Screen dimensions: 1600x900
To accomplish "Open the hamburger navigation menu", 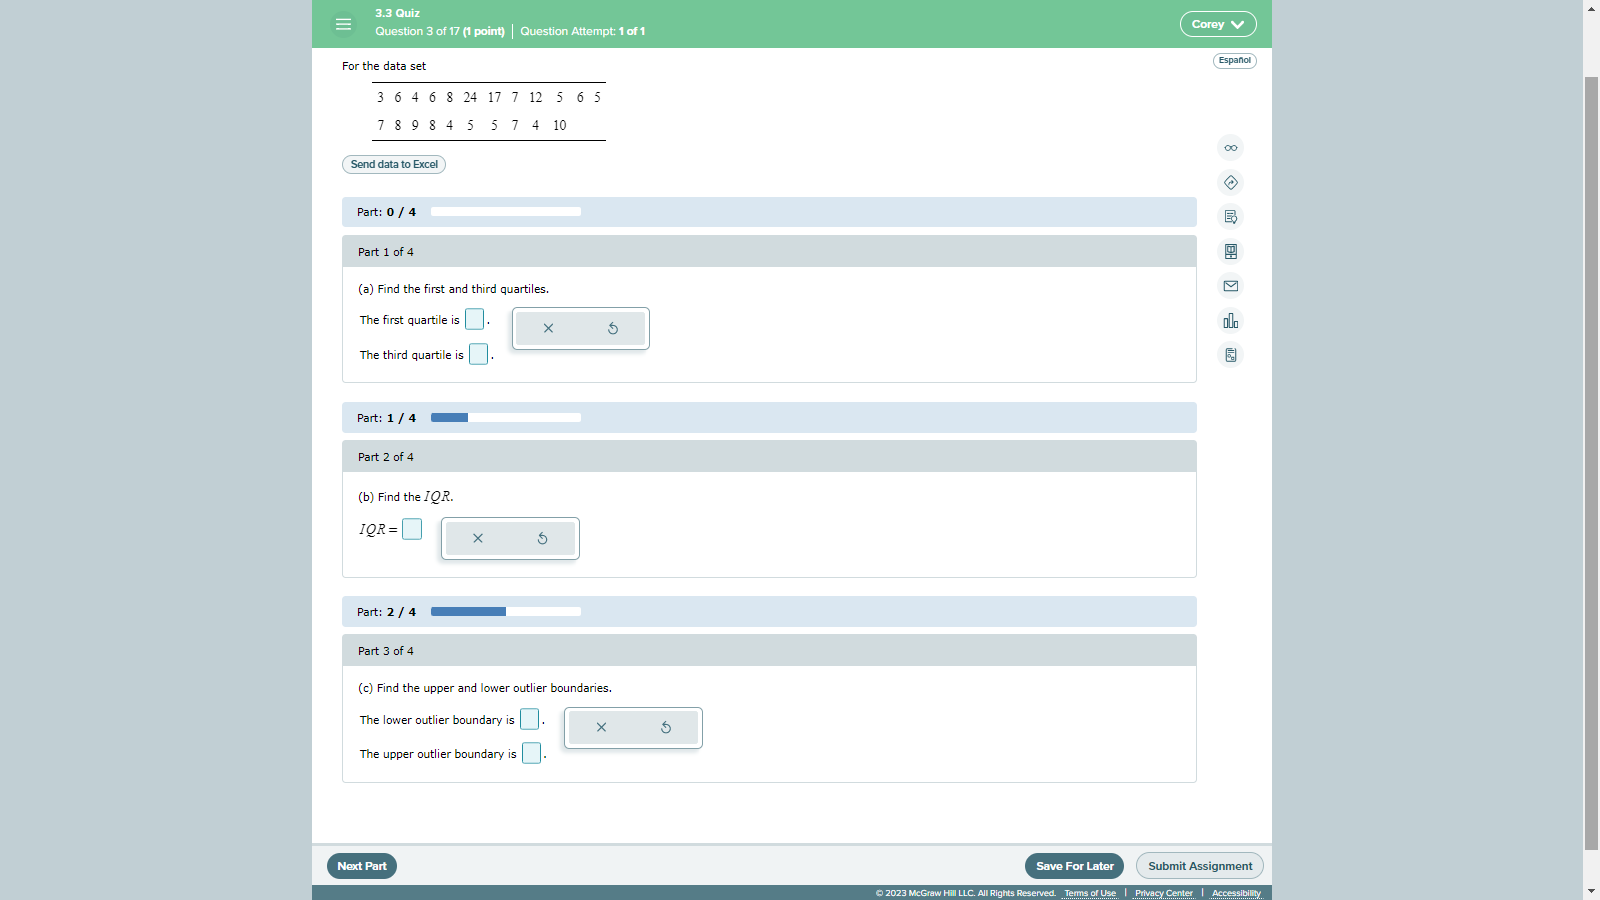I will tap(343, 24).
